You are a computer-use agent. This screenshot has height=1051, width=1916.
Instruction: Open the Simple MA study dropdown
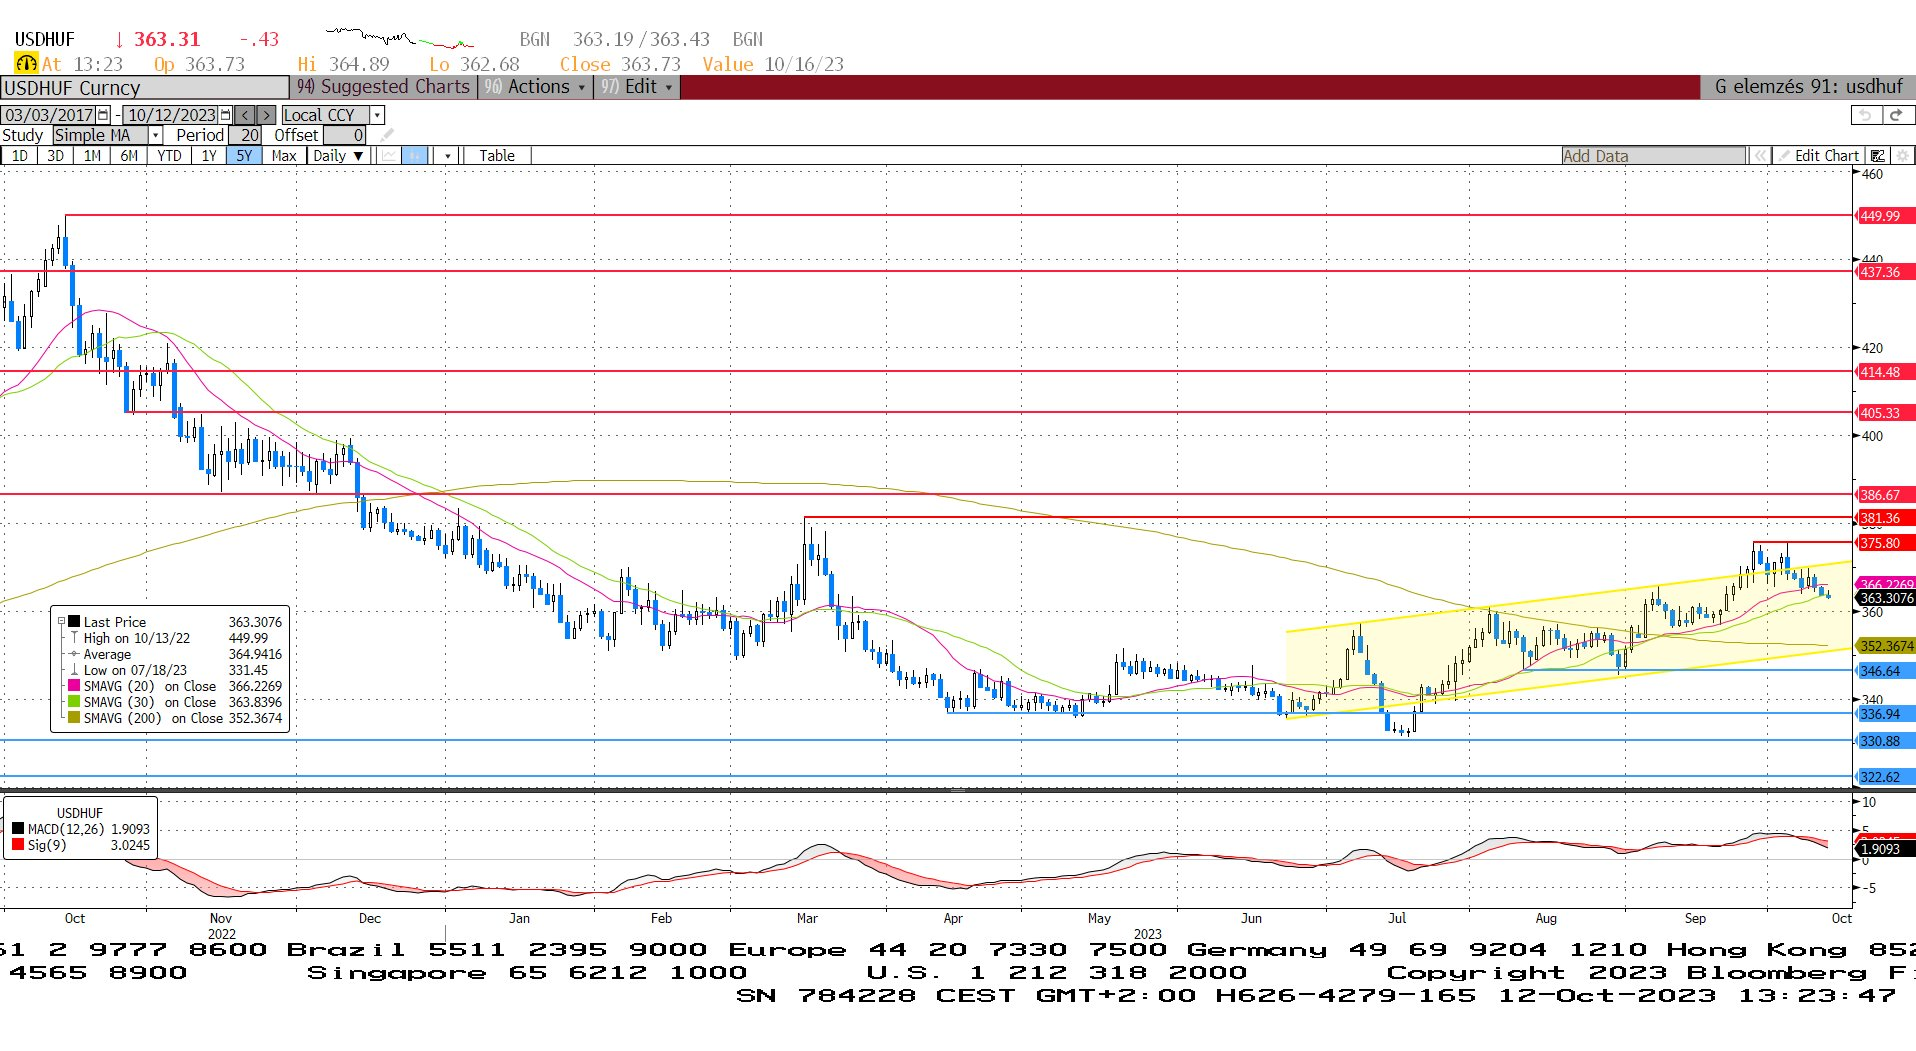coord(155,135)
